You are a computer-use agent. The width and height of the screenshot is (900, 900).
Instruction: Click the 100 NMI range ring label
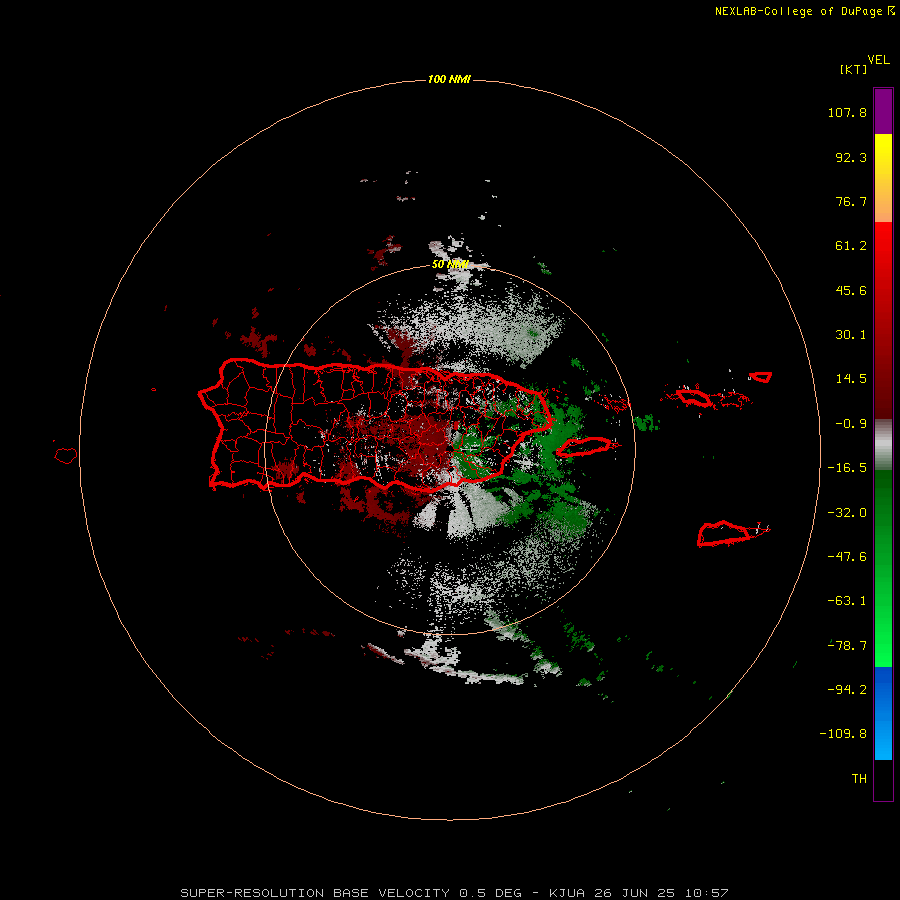point(449,79)
